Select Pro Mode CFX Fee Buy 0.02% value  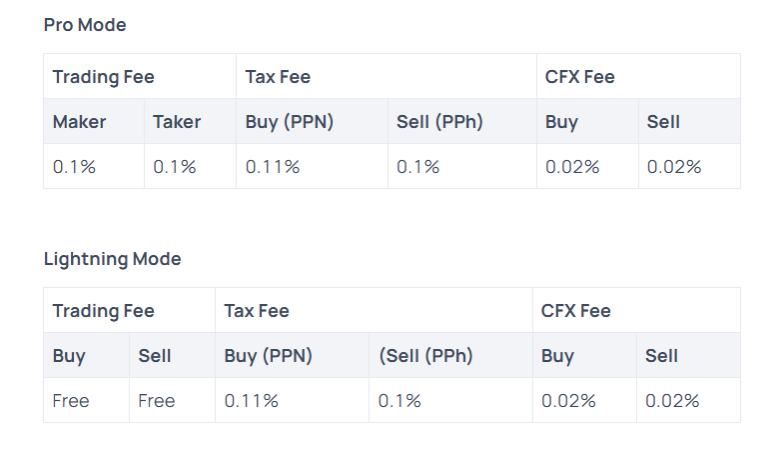[x=572, y=167]
